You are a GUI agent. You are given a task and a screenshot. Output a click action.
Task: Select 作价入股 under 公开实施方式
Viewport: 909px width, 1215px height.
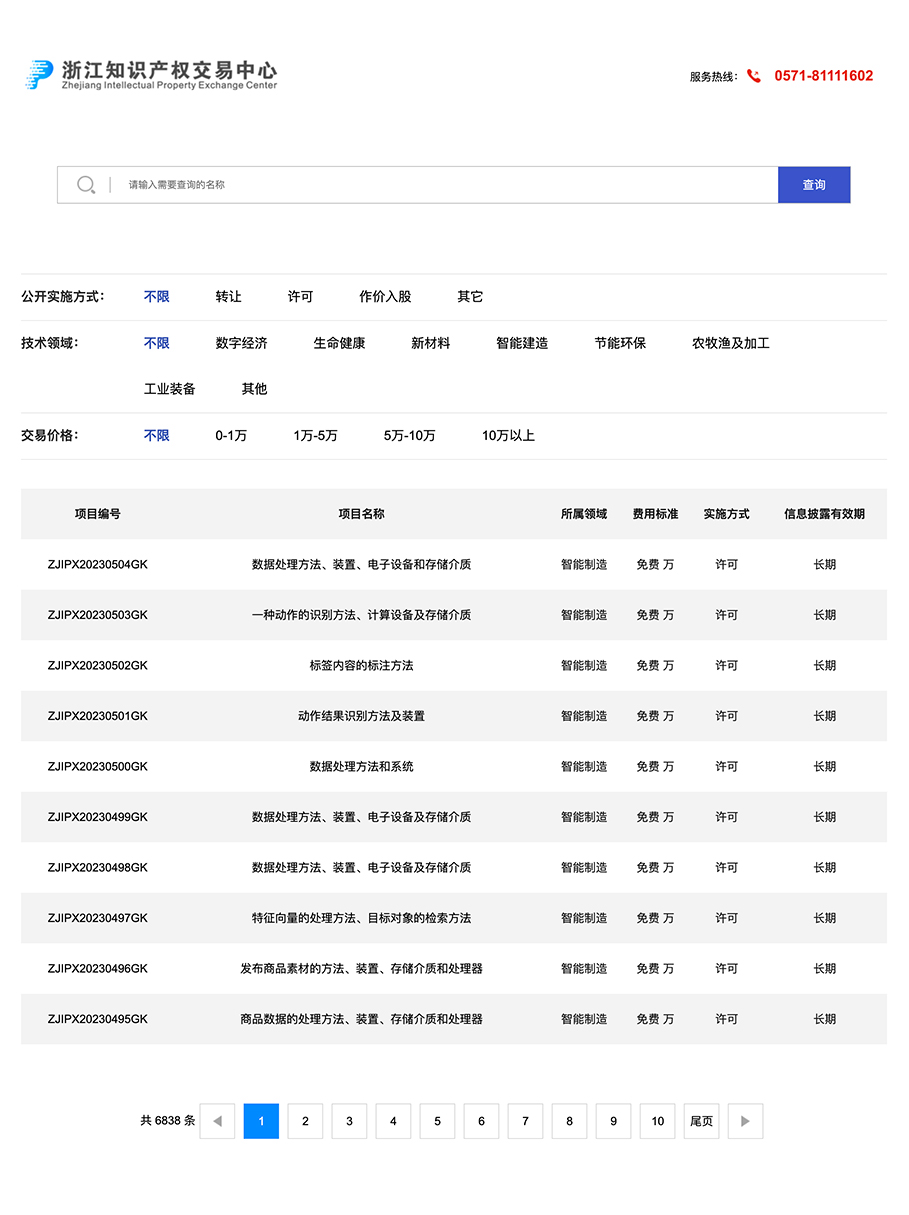click(385, 296)
